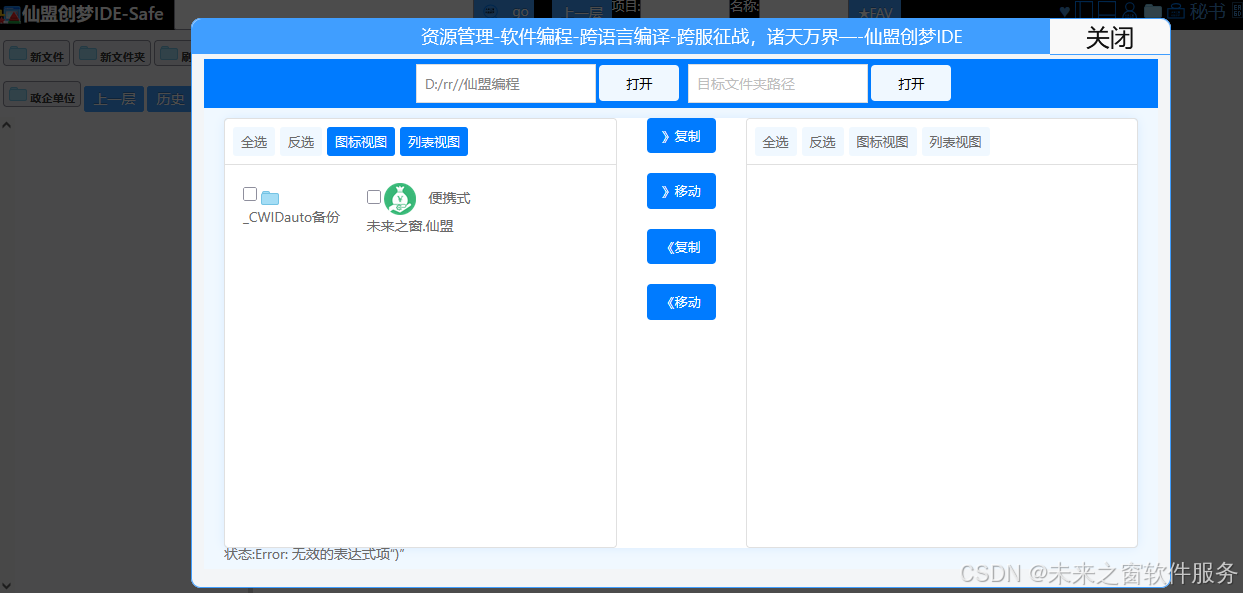Image resolution: width=1243 pixels, height=593 pixels.
Task: Click the green money-bag 未来之窗 icon
Action: click(400, 198)
